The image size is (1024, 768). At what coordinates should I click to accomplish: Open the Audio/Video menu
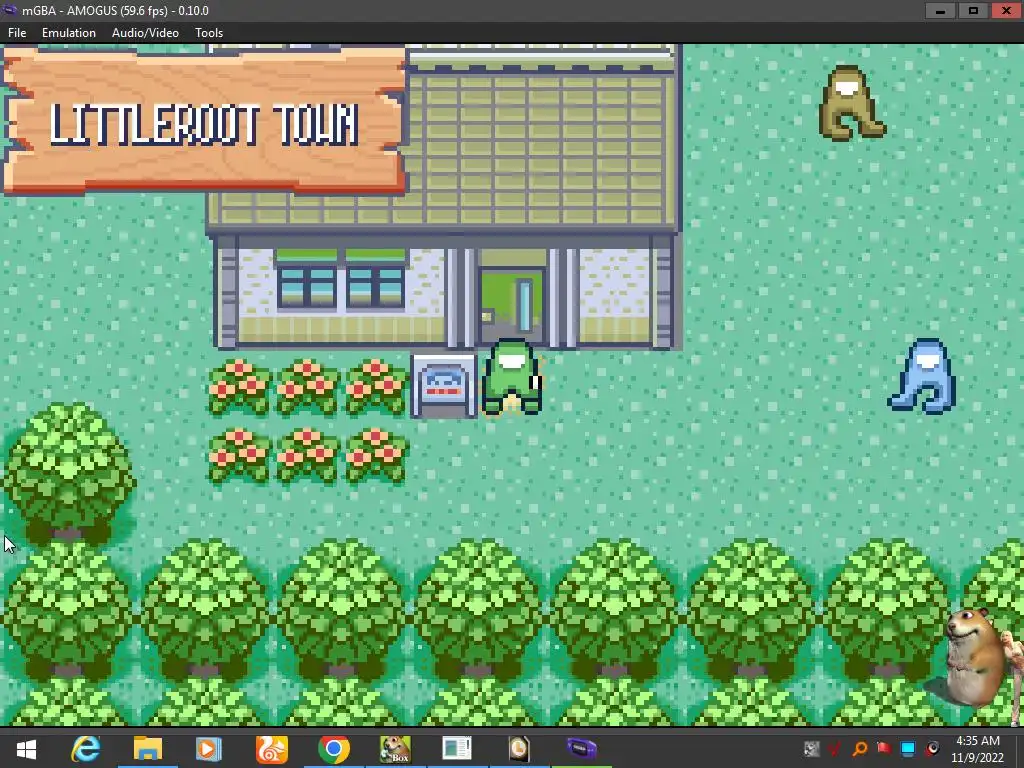(x=145, y=33)
